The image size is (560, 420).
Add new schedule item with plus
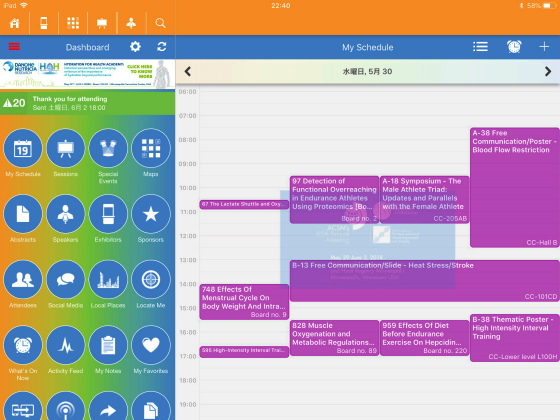click(544, 47)
